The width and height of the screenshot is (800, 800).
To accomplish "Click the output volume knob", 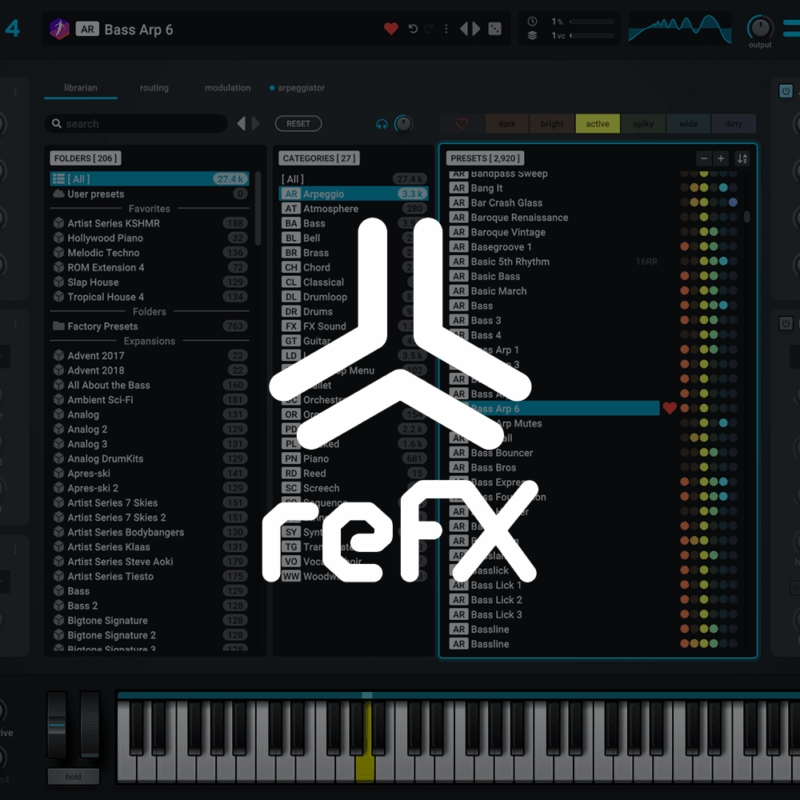I will point(760,28).
